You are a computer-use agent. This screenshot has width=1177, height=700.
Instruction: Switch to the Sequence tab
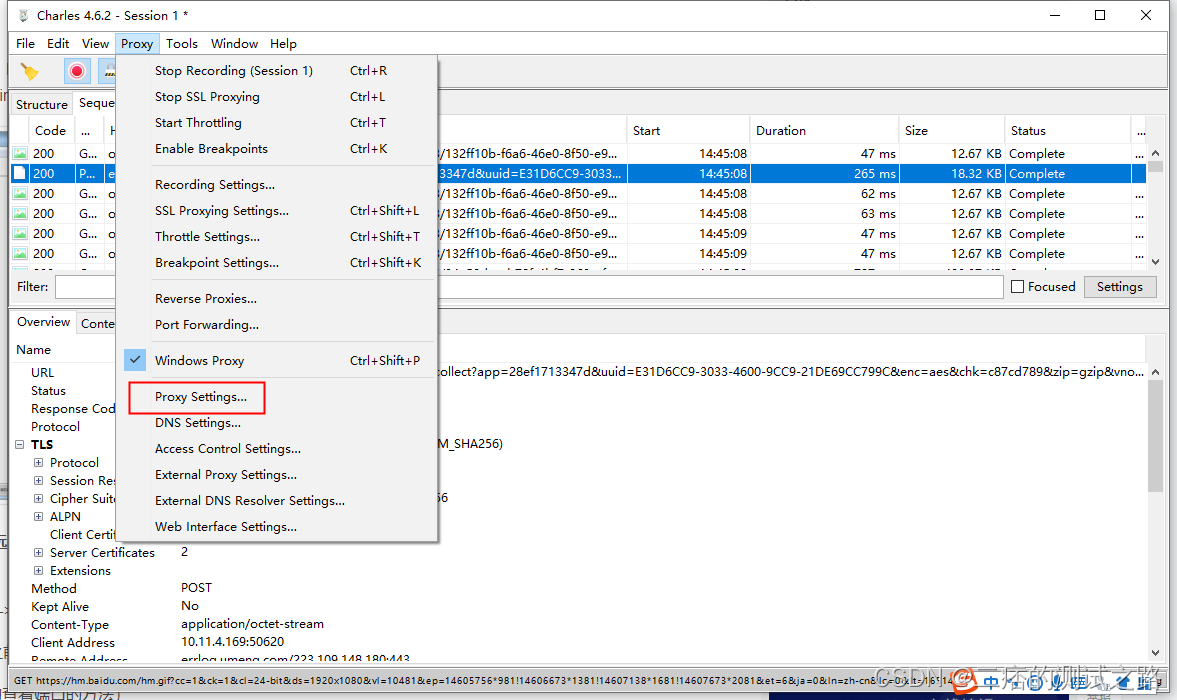pos(95,103)
